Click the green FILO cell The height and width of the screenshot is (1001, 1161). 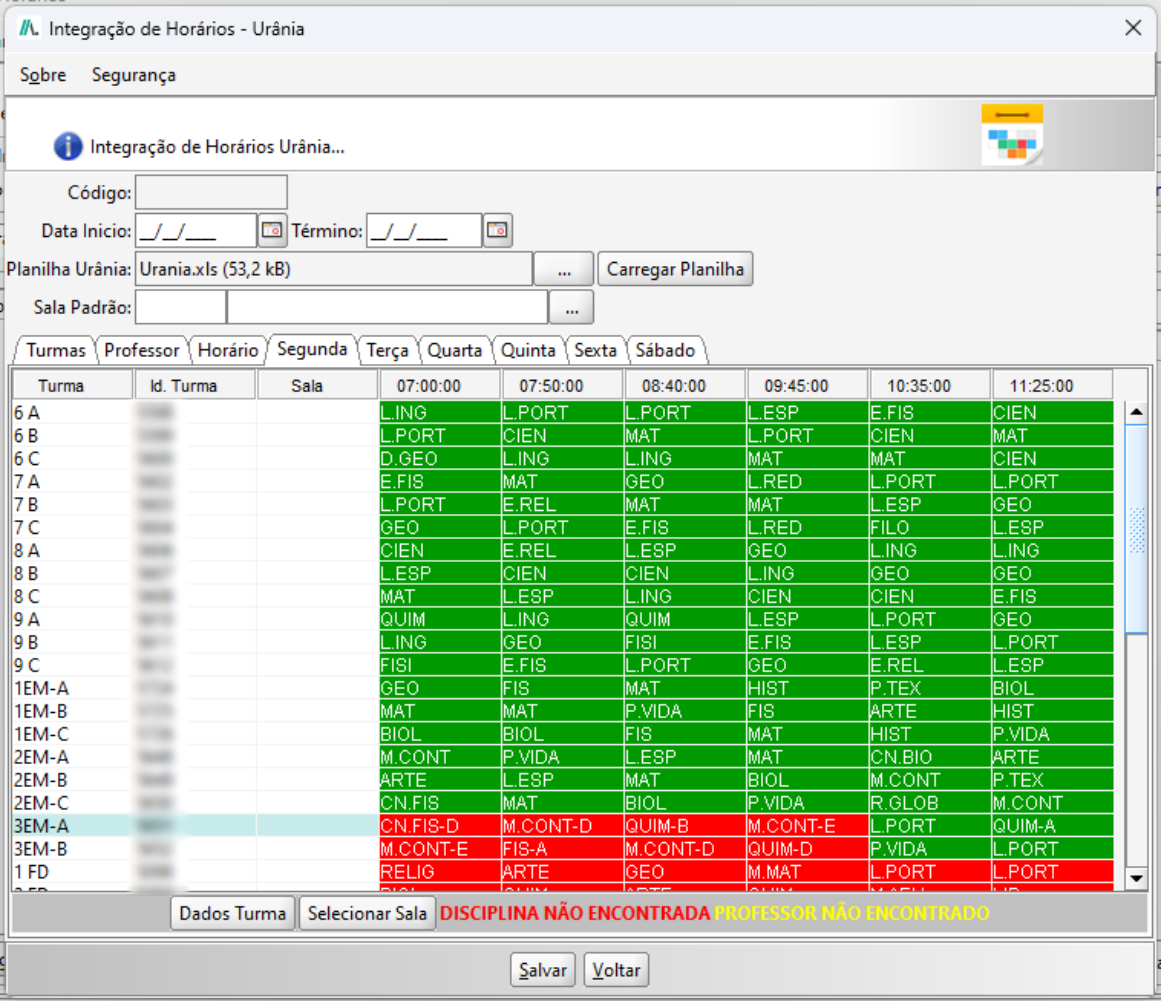pyautogui.click(x=930, y=527)
